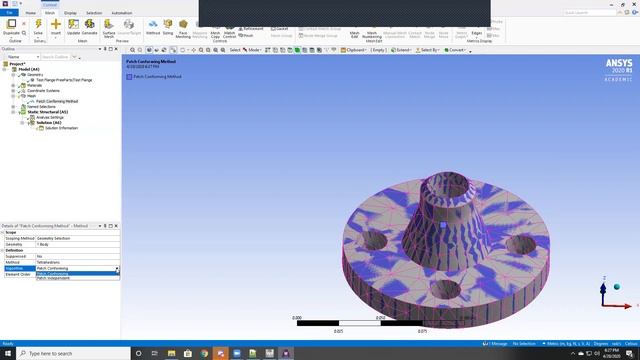
Task: Select the Solution (A6) tree node
Action: (x=49, y=122)
